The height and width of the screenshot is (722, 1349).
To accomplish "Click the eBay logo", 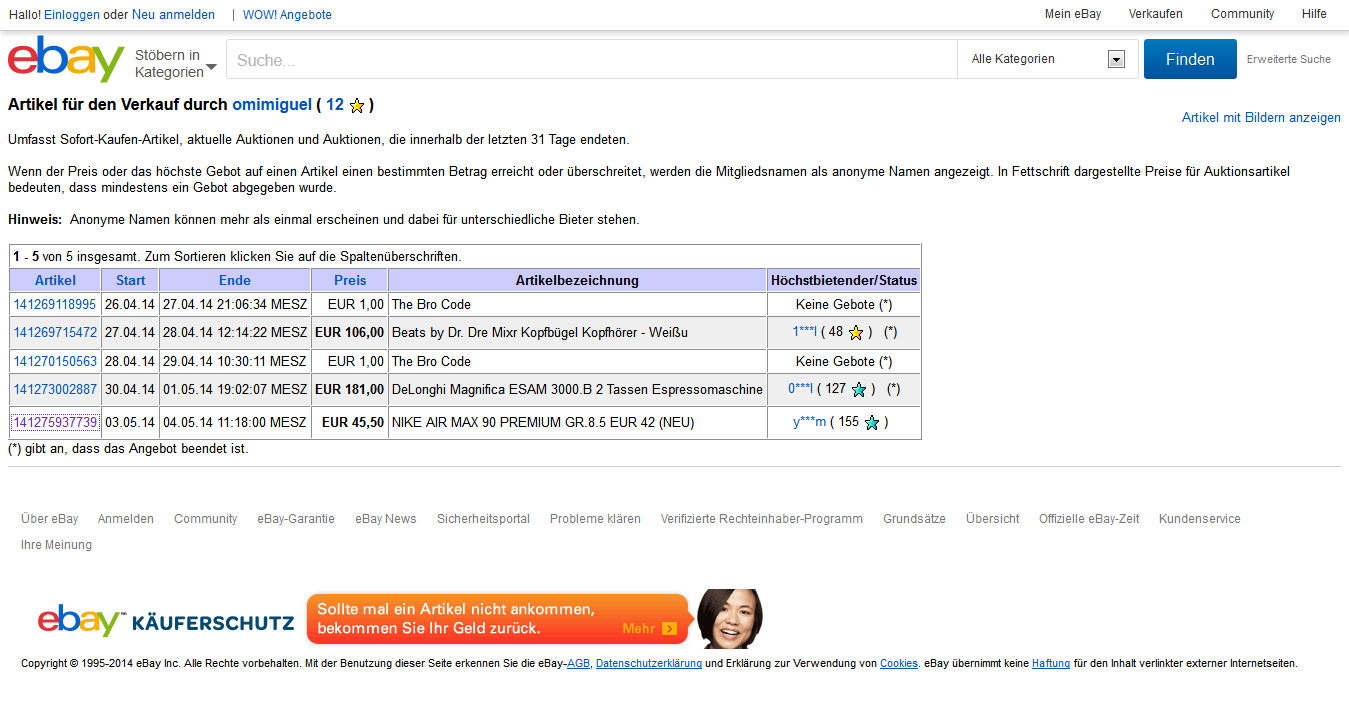I will pos(66,59).
